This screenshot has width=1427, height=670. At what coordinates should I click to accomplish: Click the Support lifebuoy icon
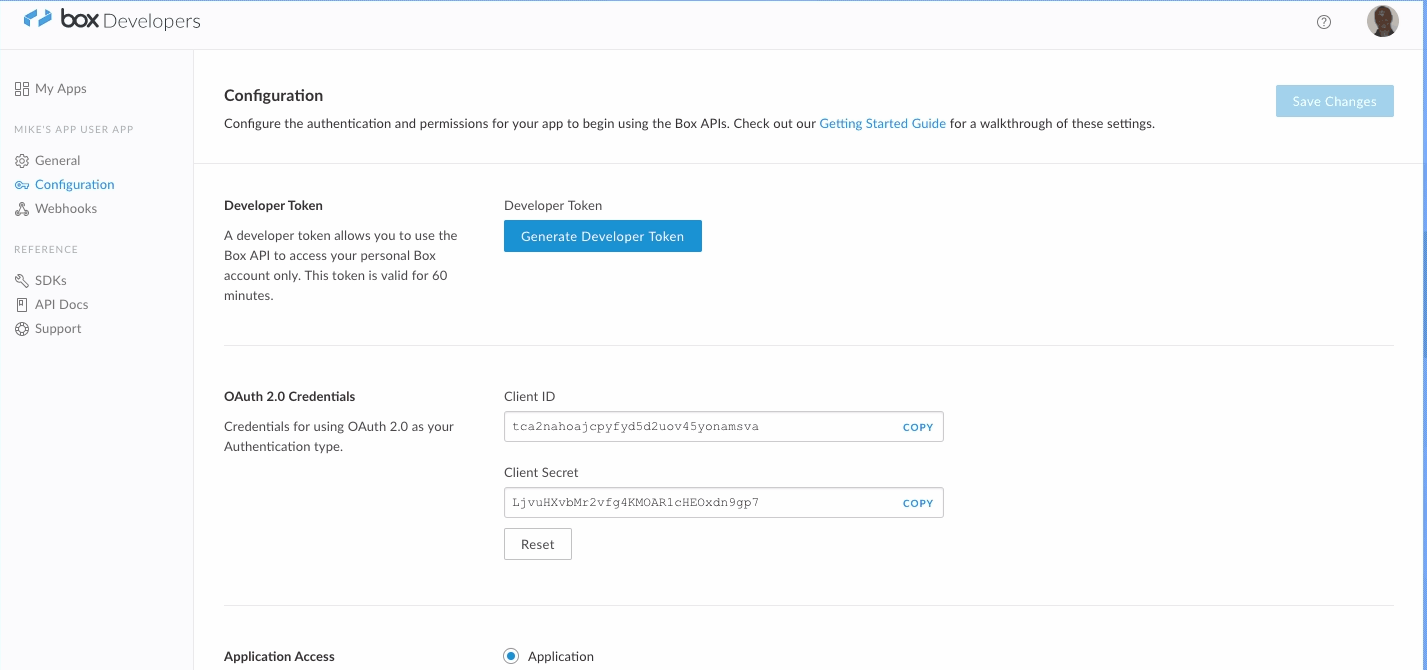(22, 329)
